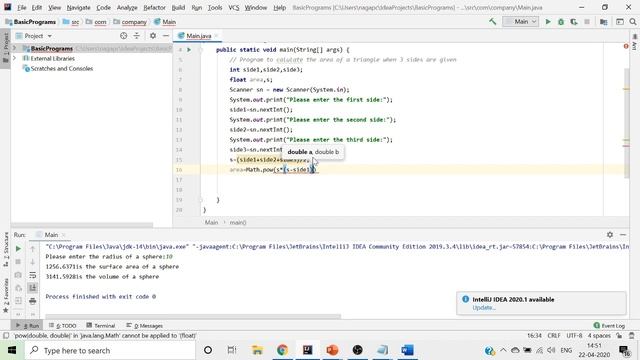Click Windows Task View button
The image size is (640, 360).
click(232, 350)
